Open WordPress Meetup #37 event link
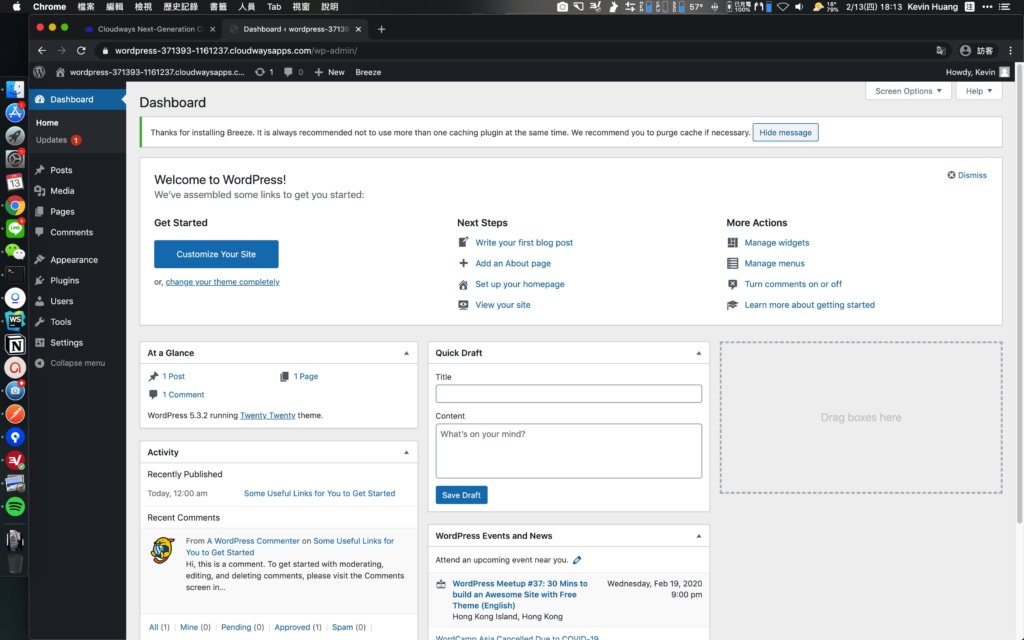Screen dimensions: 1024x640 point(520,594)
